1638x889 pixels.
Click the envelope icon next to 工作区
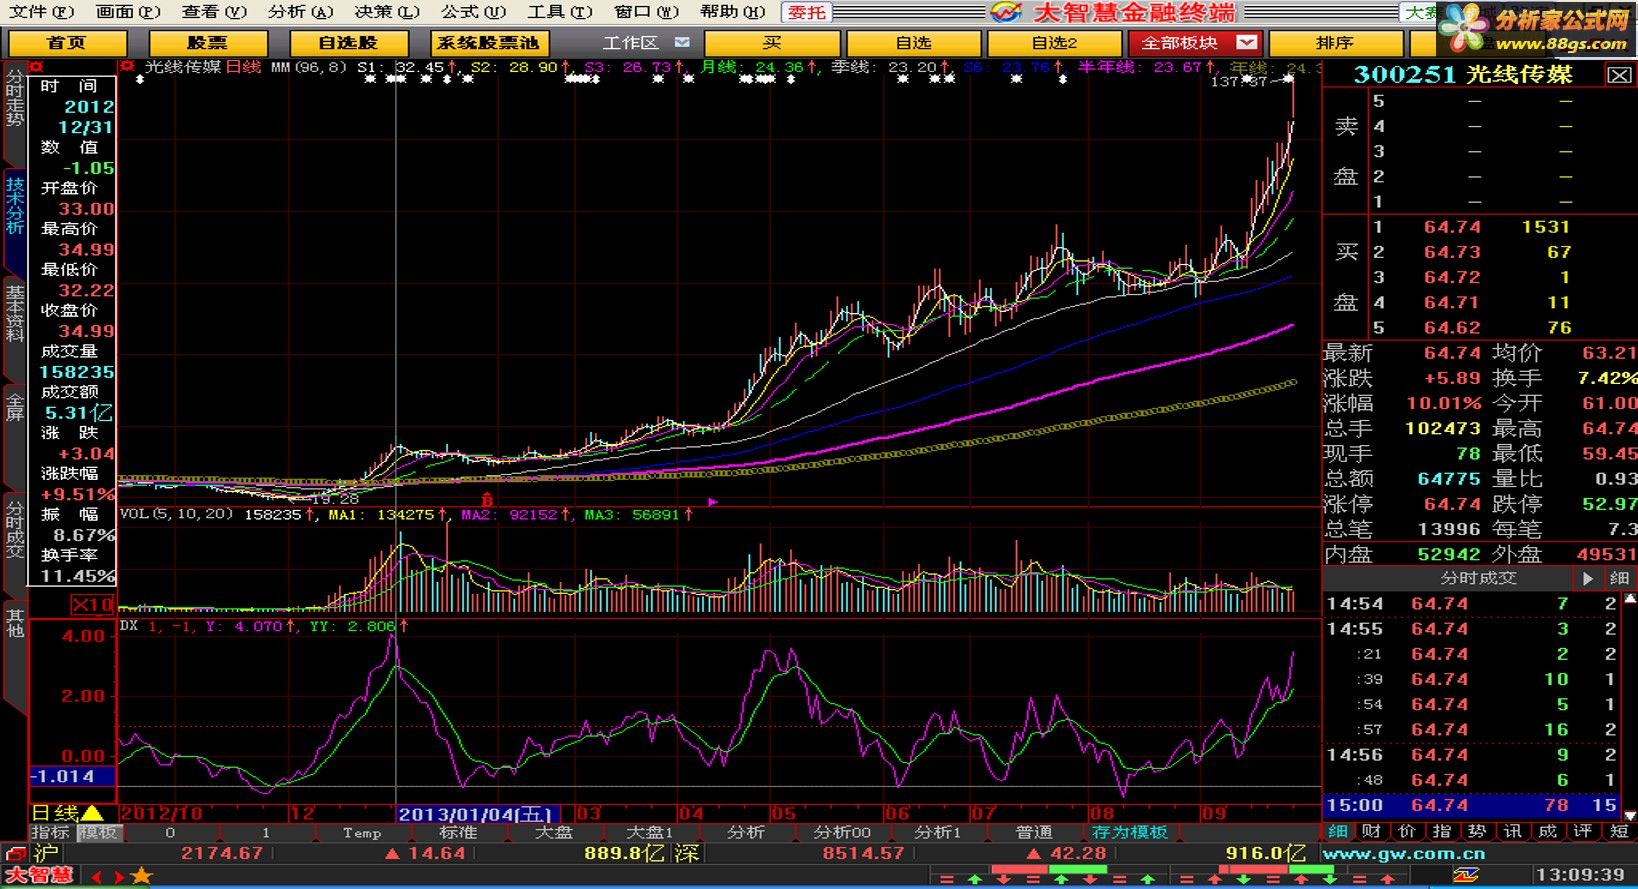pyautogui.click(x=682, y=43)
